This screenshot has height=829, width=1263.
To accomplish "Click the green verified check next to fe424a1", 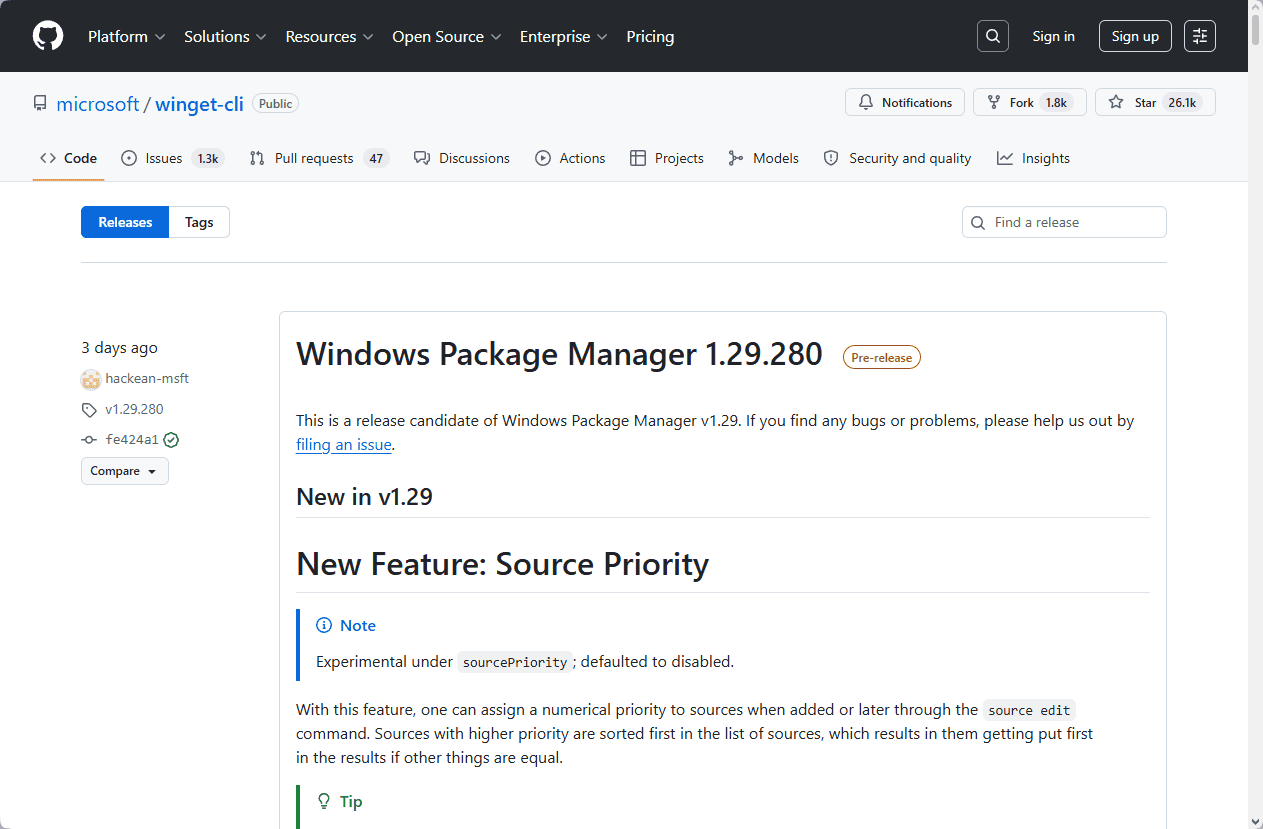I will (x=172, y=440).
